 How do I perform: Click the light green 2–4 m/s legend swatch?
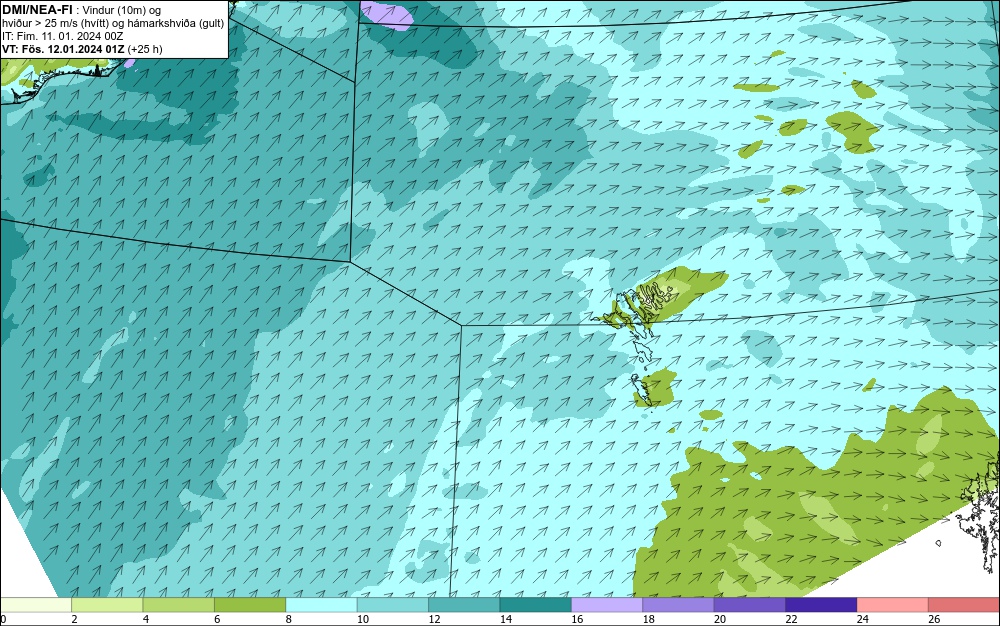[x=107, y=605]
